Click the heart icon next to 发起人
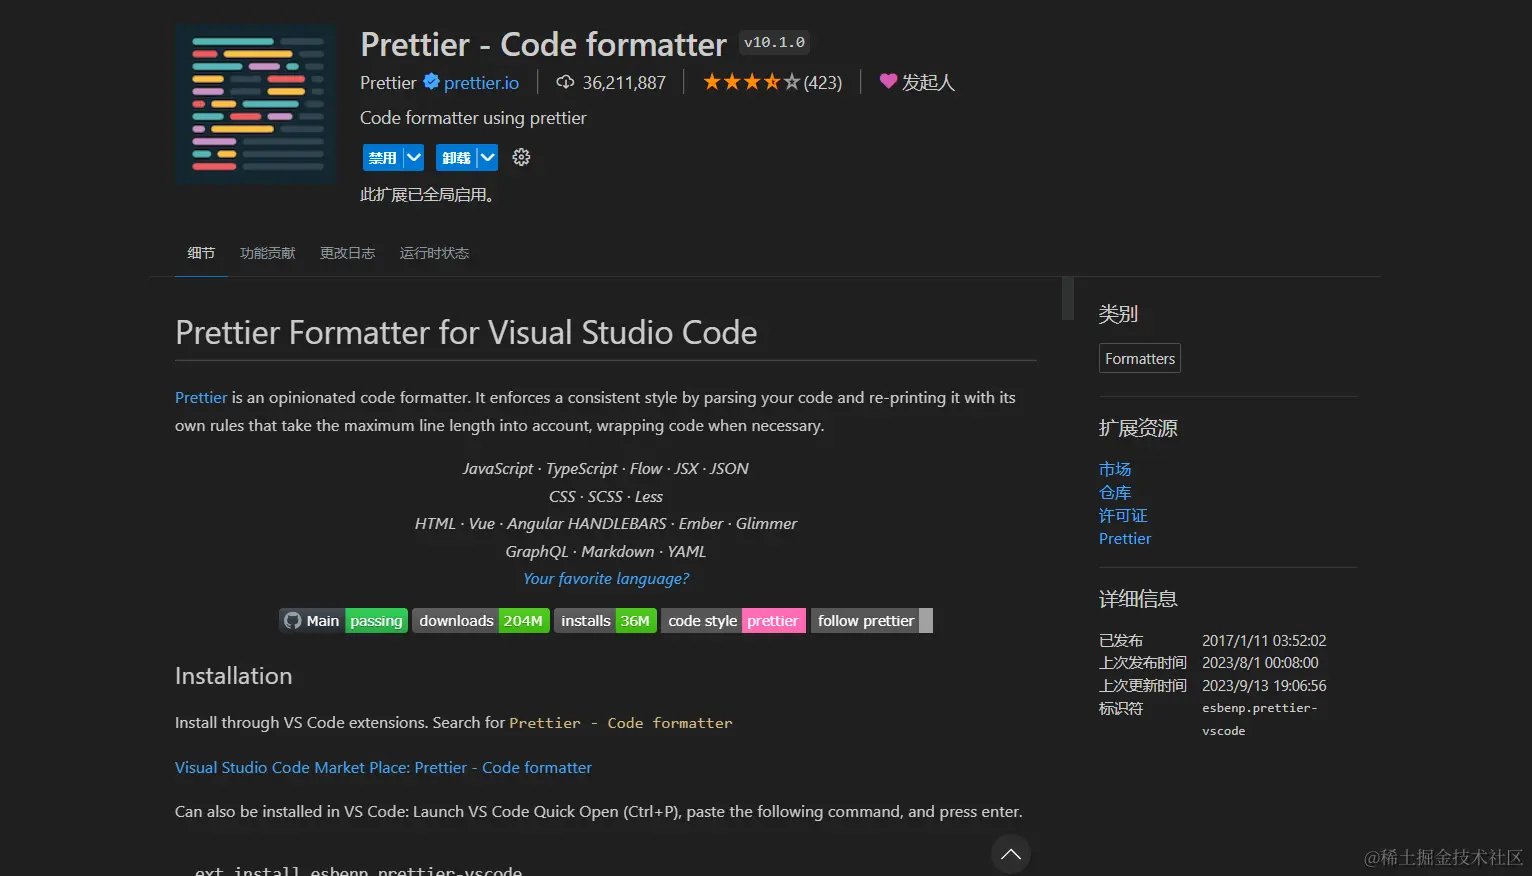This screenshot has height=876, width=1532. pos(889,81)
